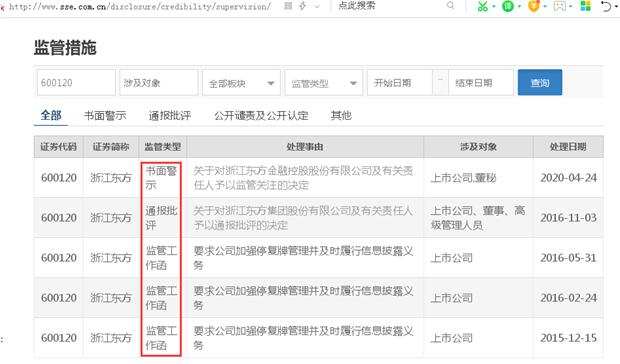The height and width of the screenshot is (364, 620).
Task: Open the orange shield extension icon
Action: pyautogui.click(x=533, y=6)
